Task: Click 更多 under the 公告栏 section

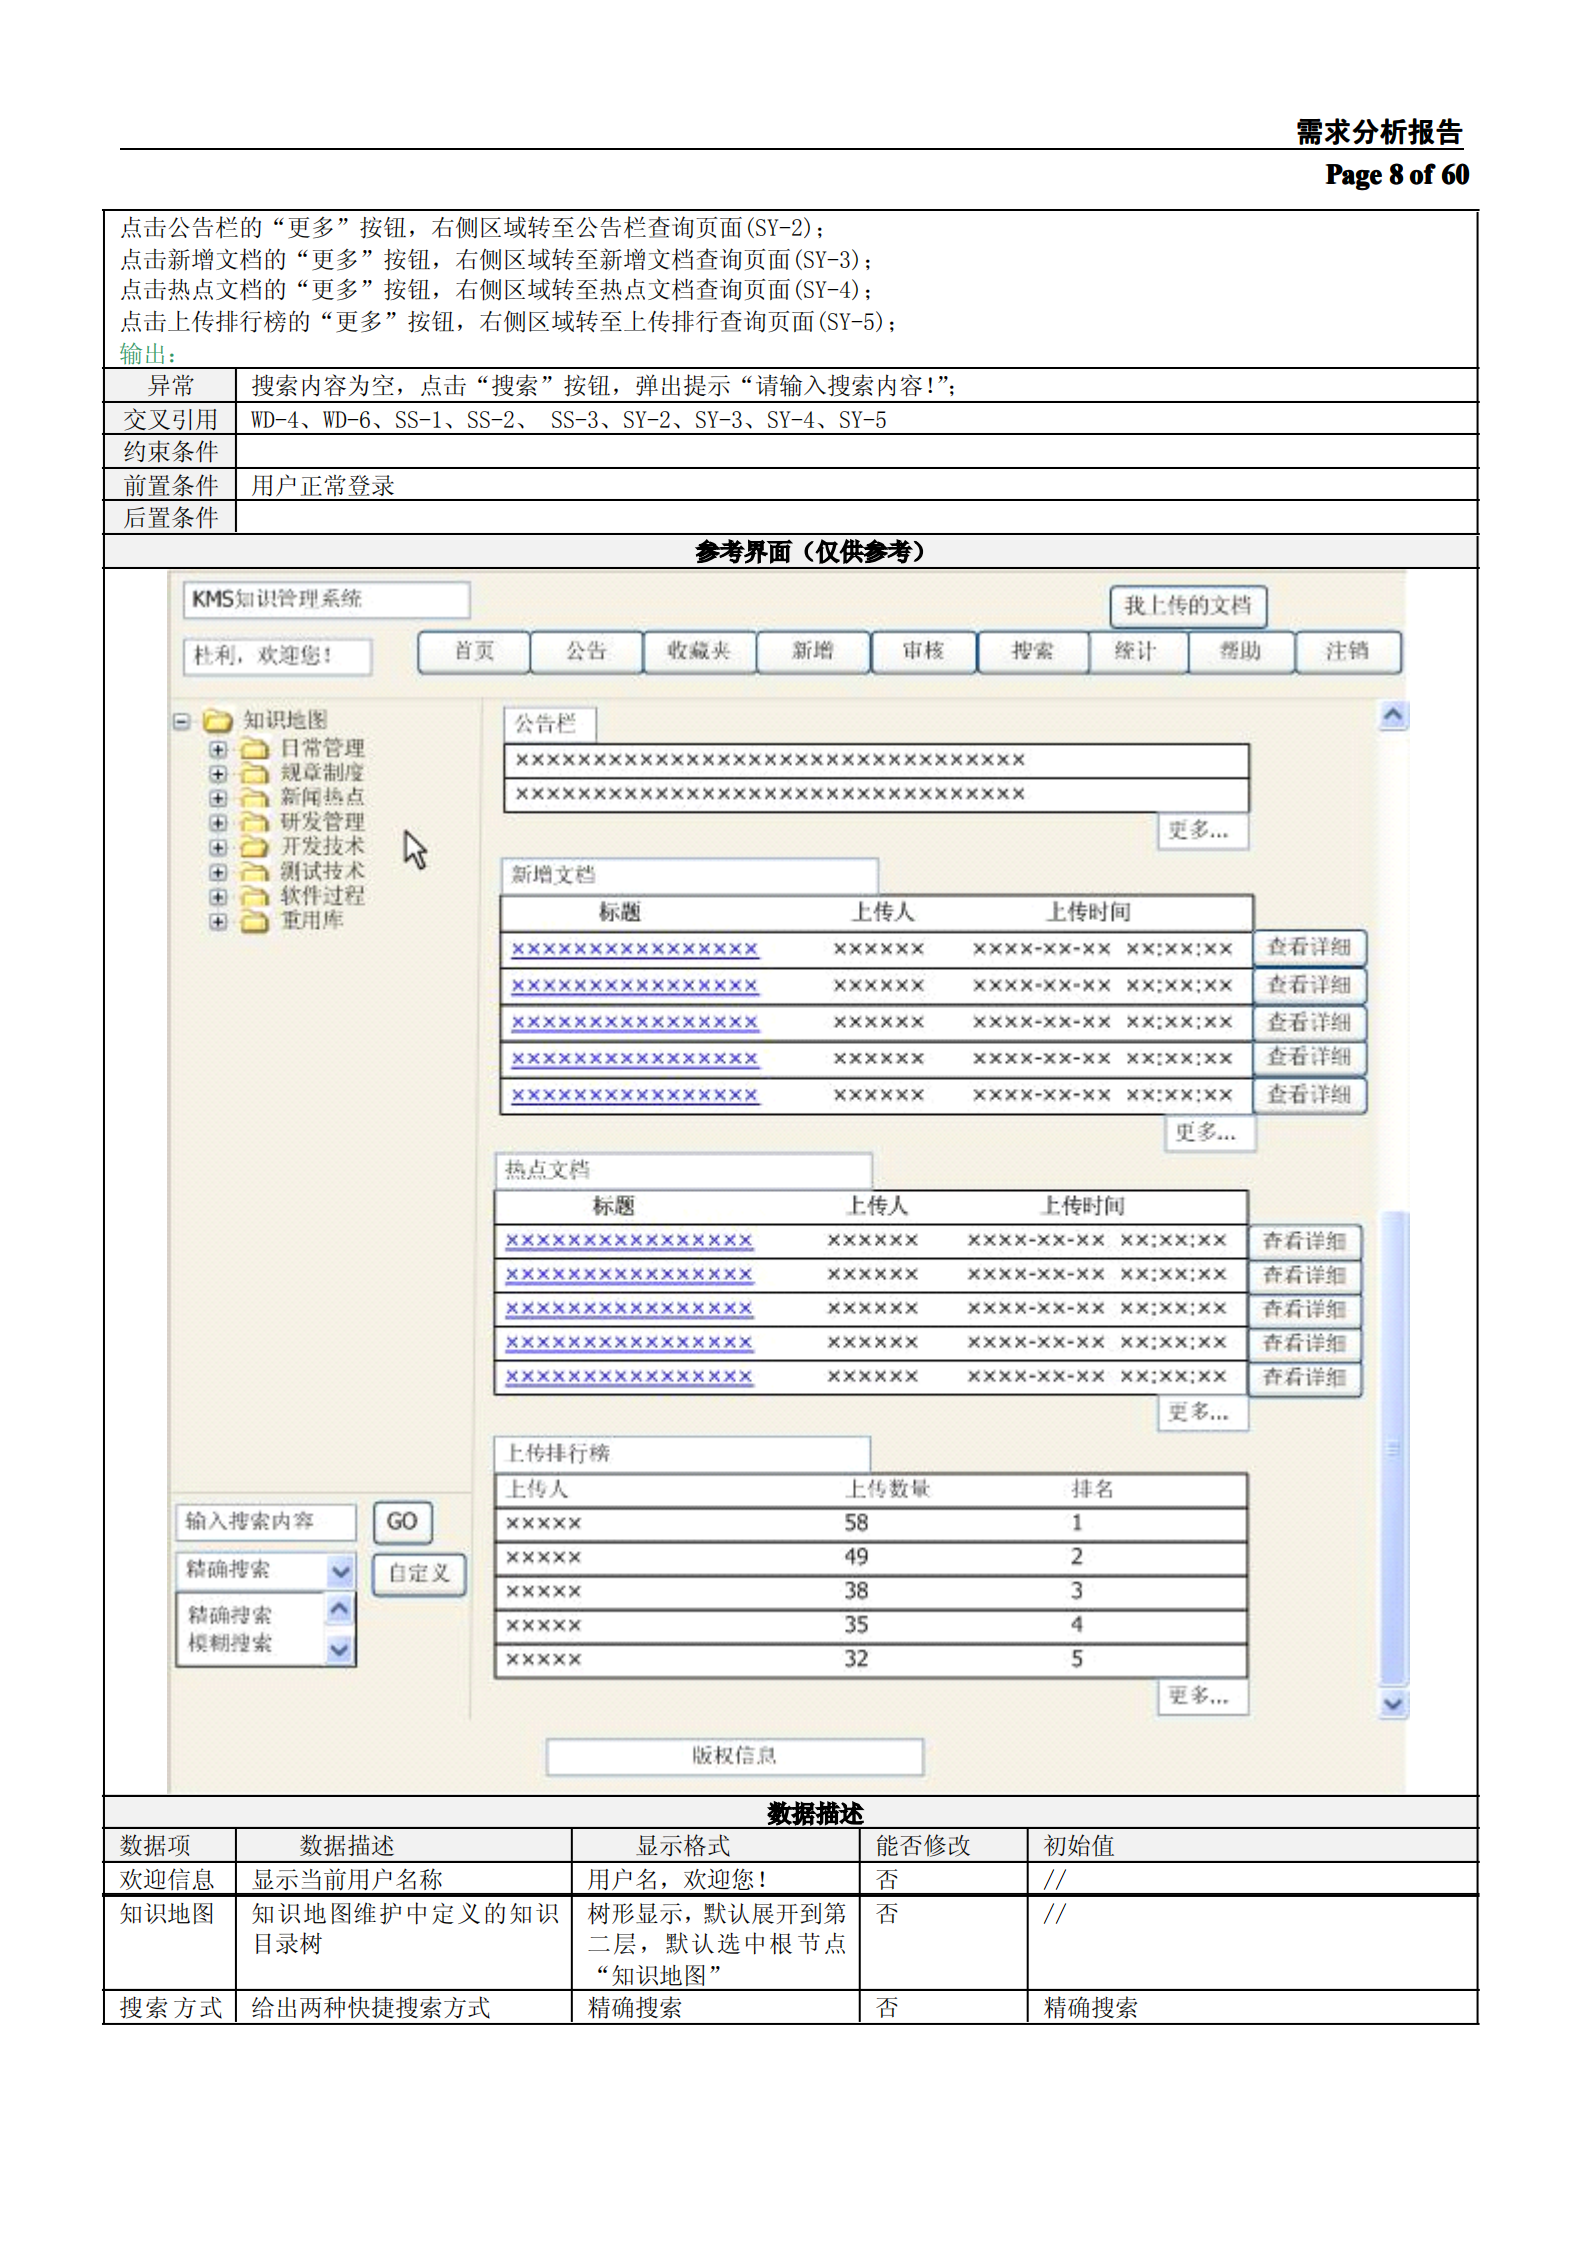Action: tap(1202, 831)
